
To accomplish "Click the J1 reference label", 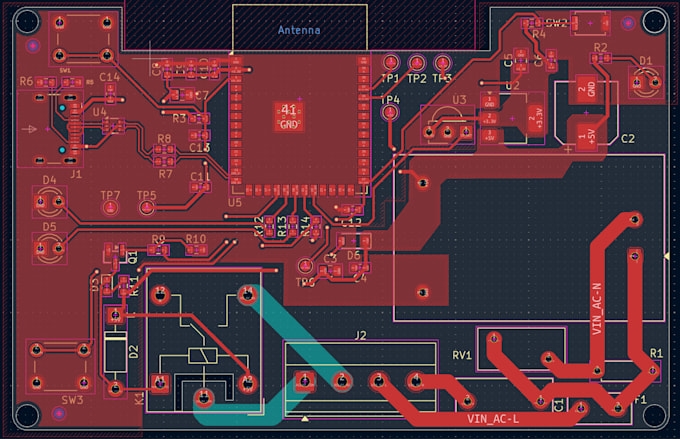I will [76, 174].
